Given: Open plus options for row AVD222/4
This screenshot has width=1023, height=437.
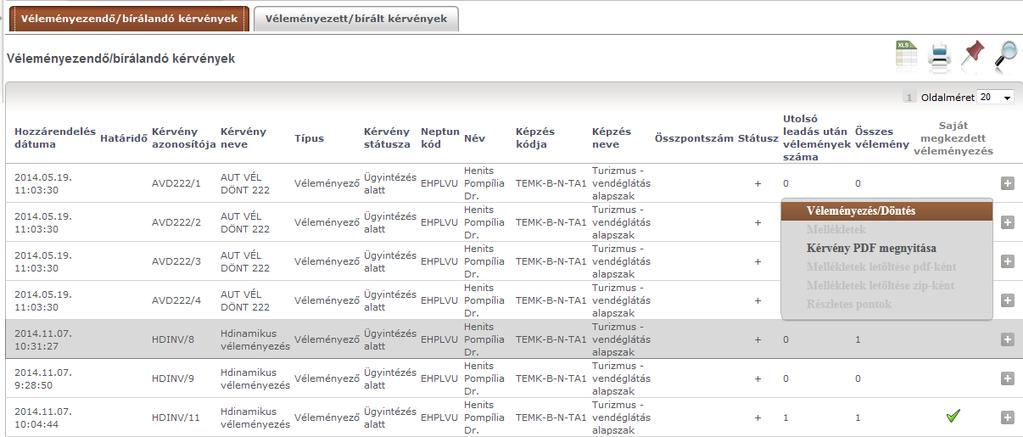Looking at the screenshot, I should point(1007,301).
